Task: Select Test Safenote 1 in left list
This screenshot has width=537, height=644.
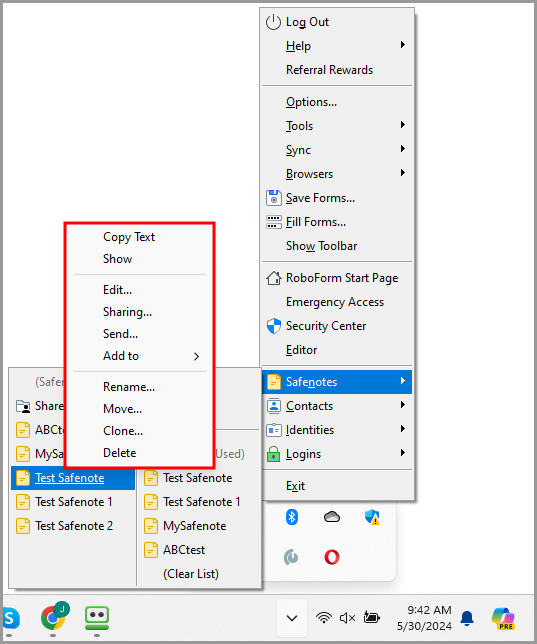Action: point(73,502)
